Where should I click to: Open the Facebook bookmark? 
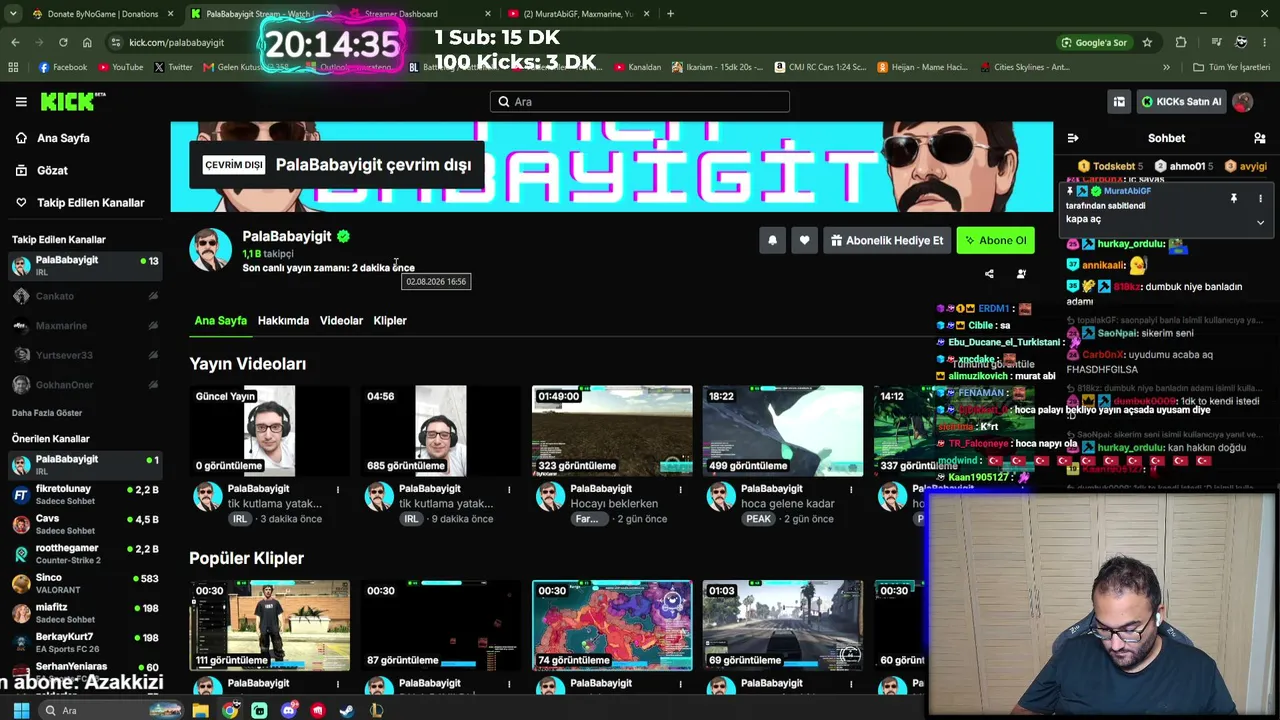pyautogui.click(x=63, y=67)
